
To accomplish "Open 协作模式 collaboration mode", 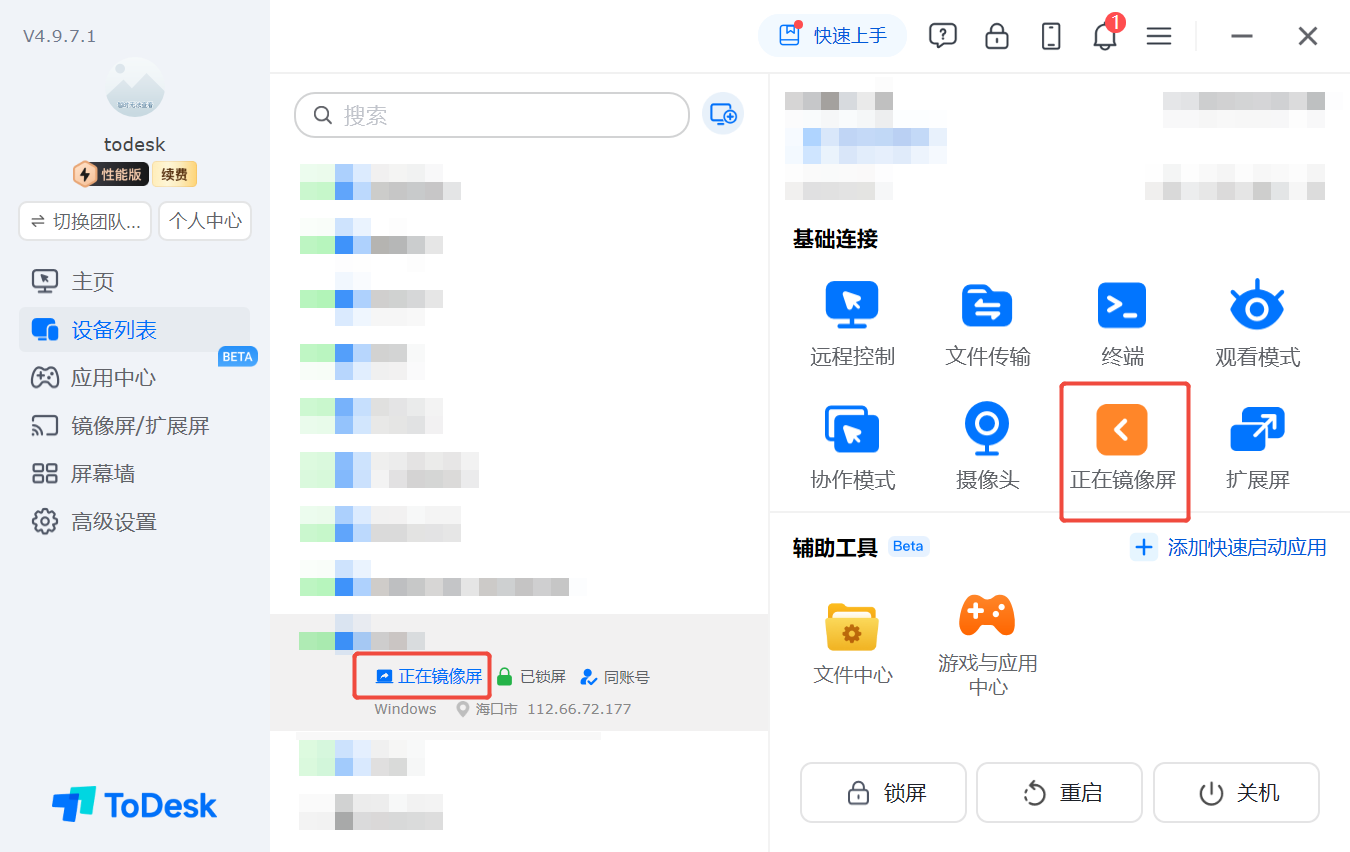I will pyautogui.click(x=852, y=429).
